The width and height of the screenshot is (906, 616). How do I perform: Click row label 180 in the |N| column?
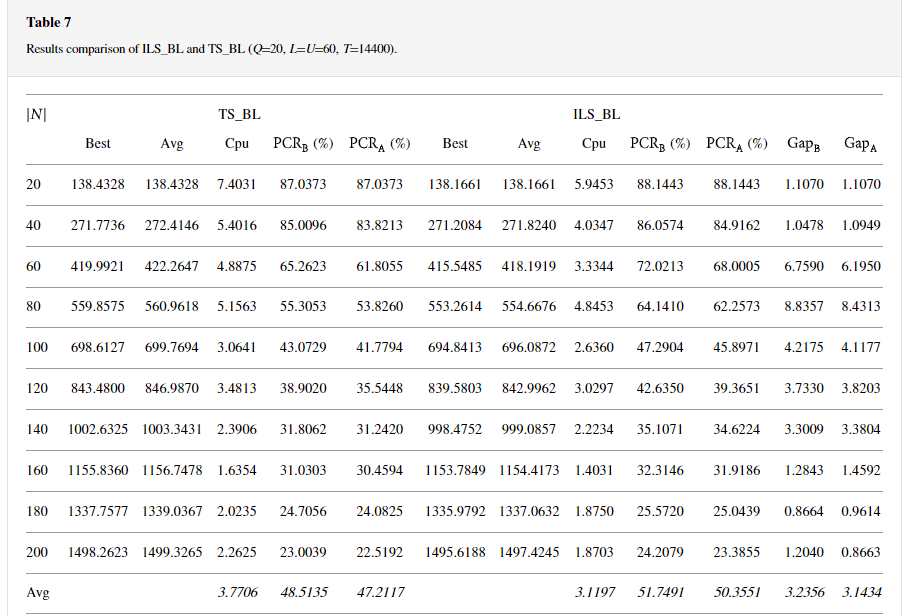point(37,511)
